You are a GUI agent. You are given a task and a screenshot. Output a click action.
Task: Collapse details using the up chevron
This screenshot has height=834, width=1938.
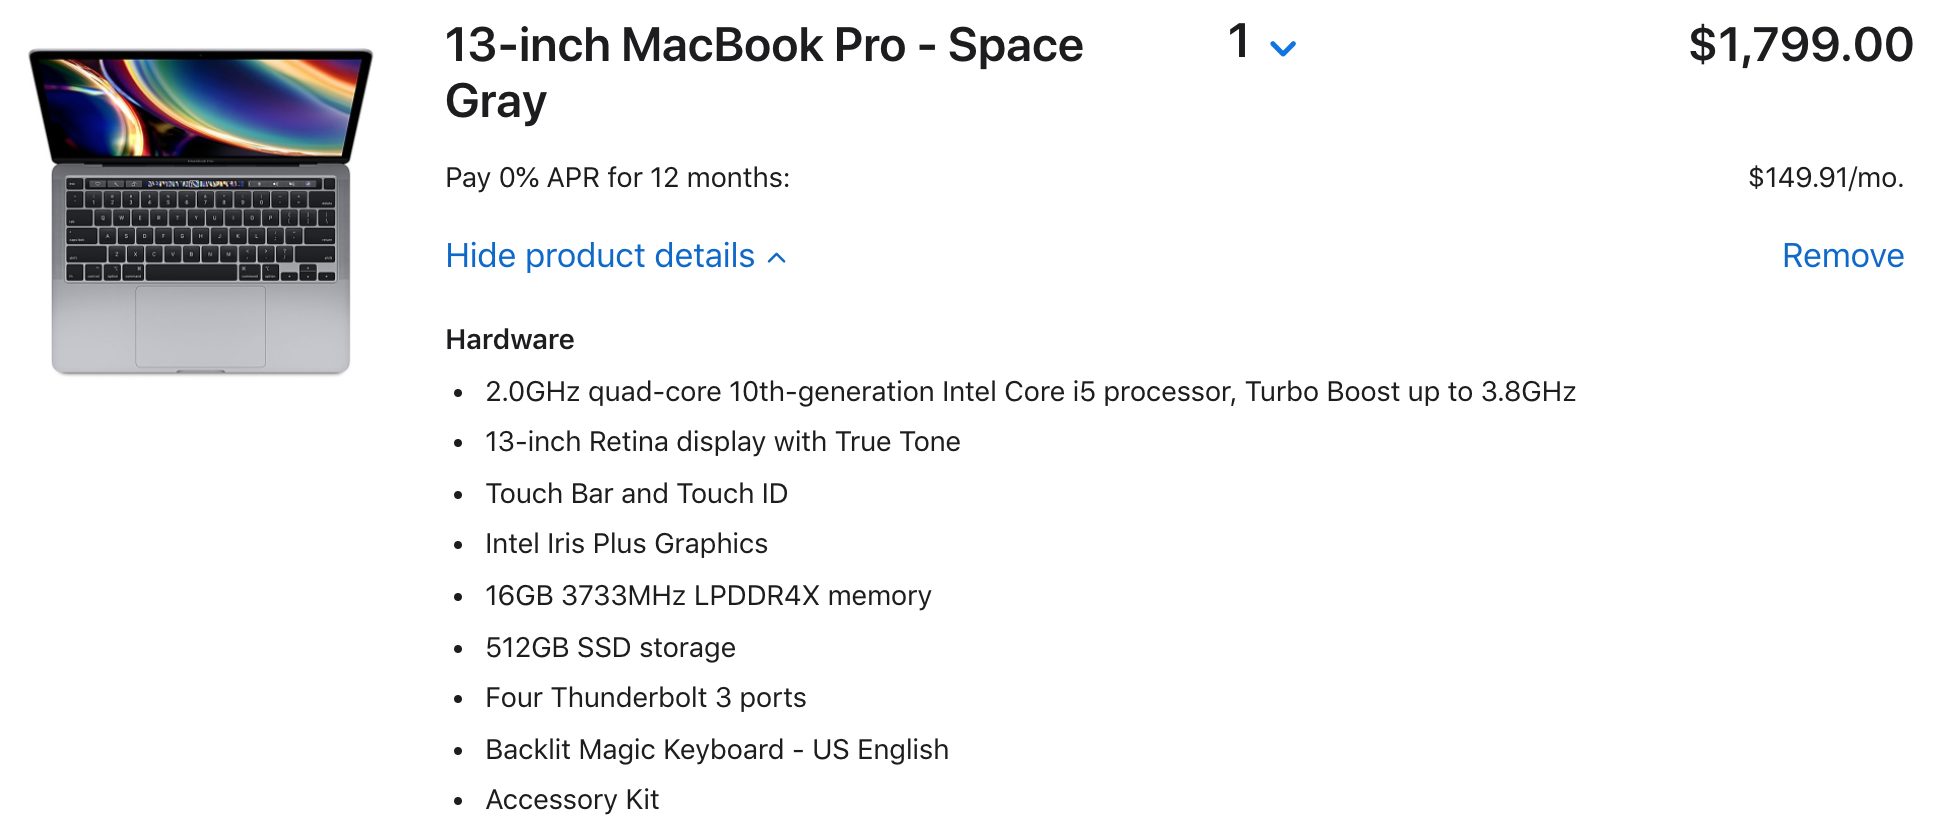click(x=777, y=258)
